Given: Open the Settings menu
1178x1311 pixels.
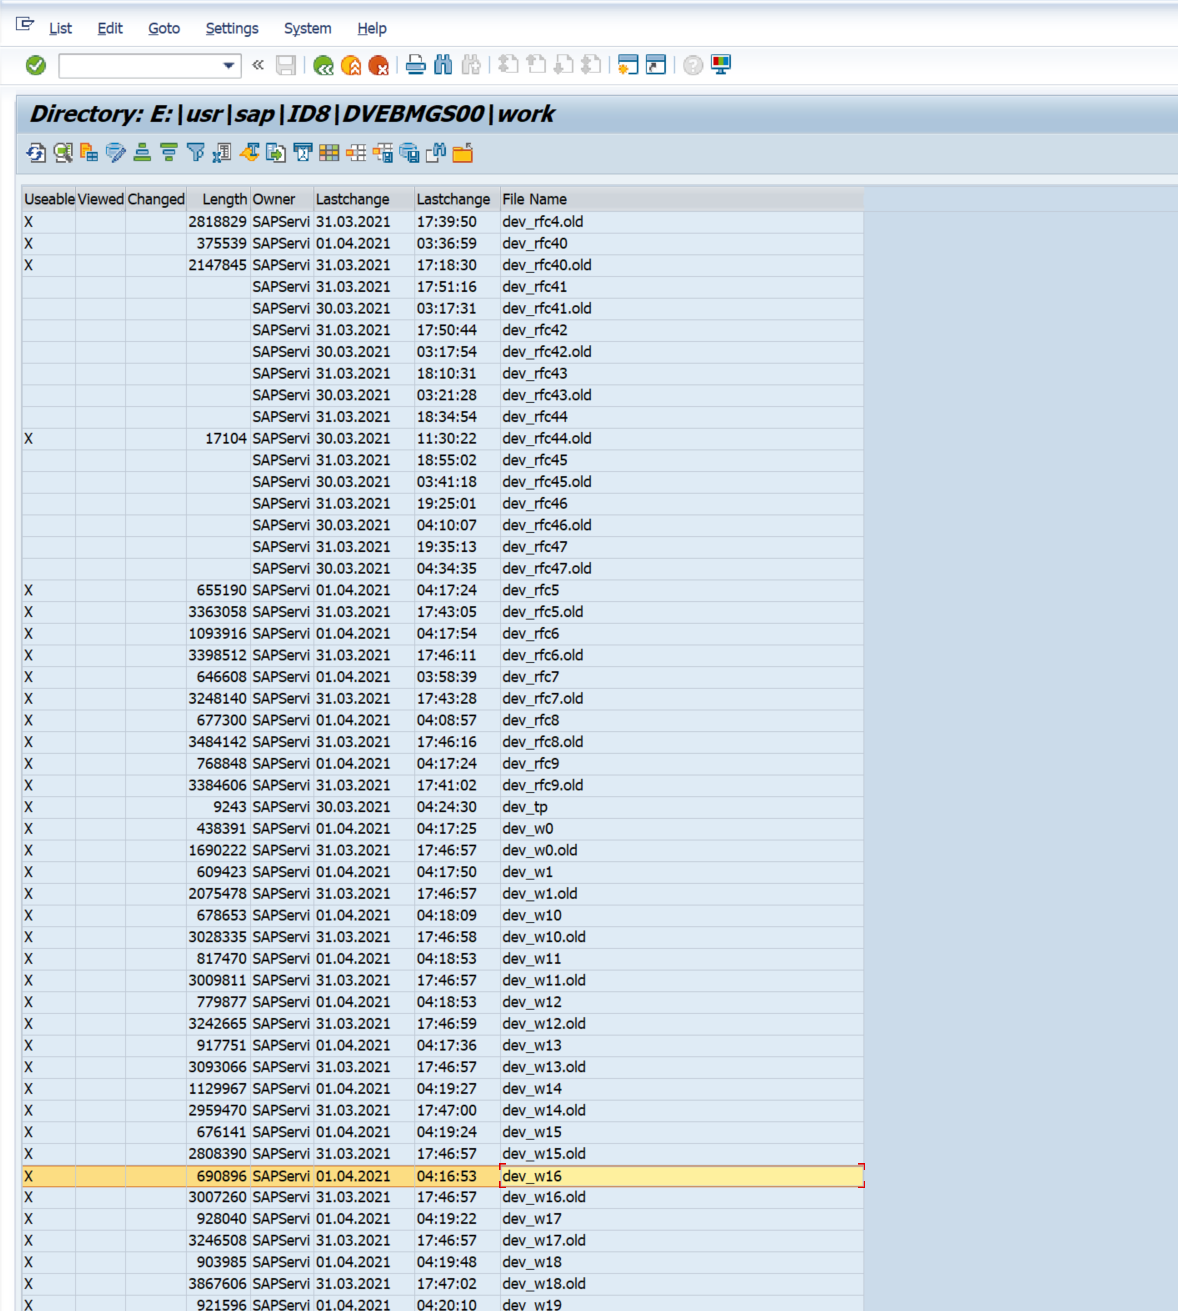Looking at the screenshot, I should (232, 28).
